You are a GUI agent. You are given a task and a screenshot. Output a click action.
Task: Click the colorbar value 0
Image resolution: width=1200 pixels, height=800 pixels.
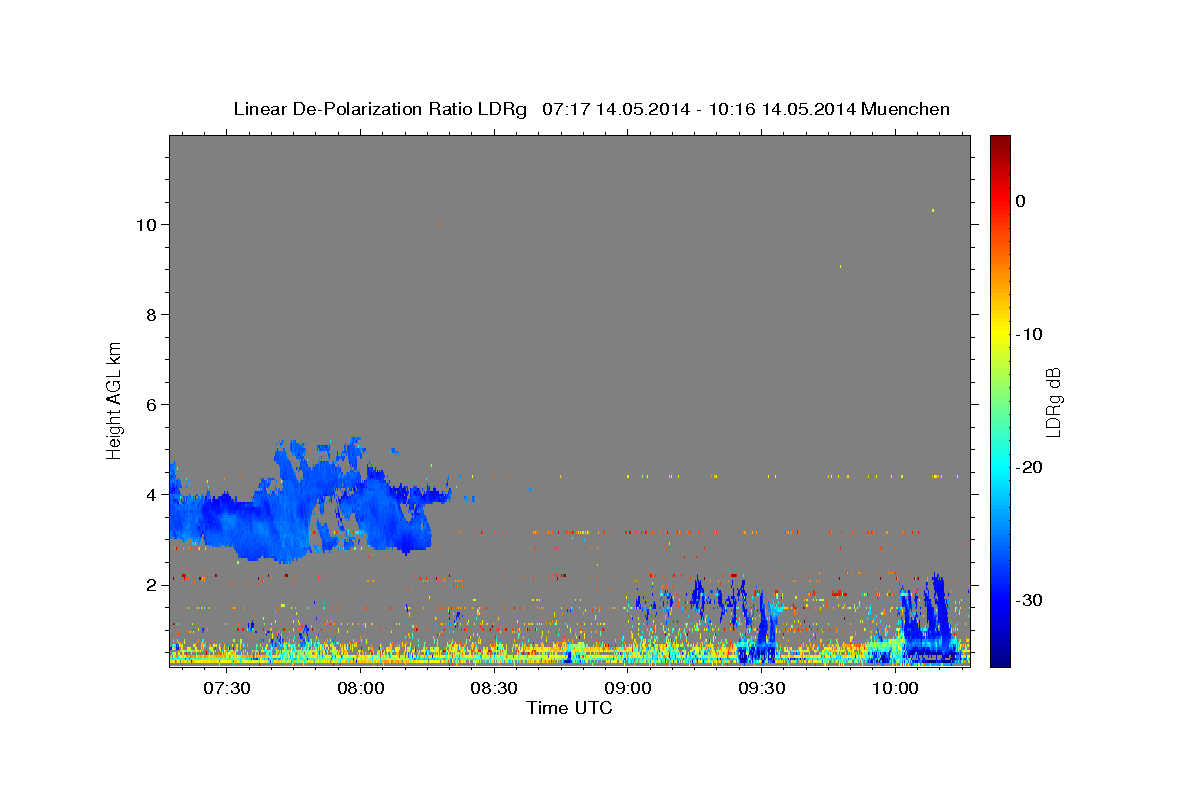pos(1020,201)
